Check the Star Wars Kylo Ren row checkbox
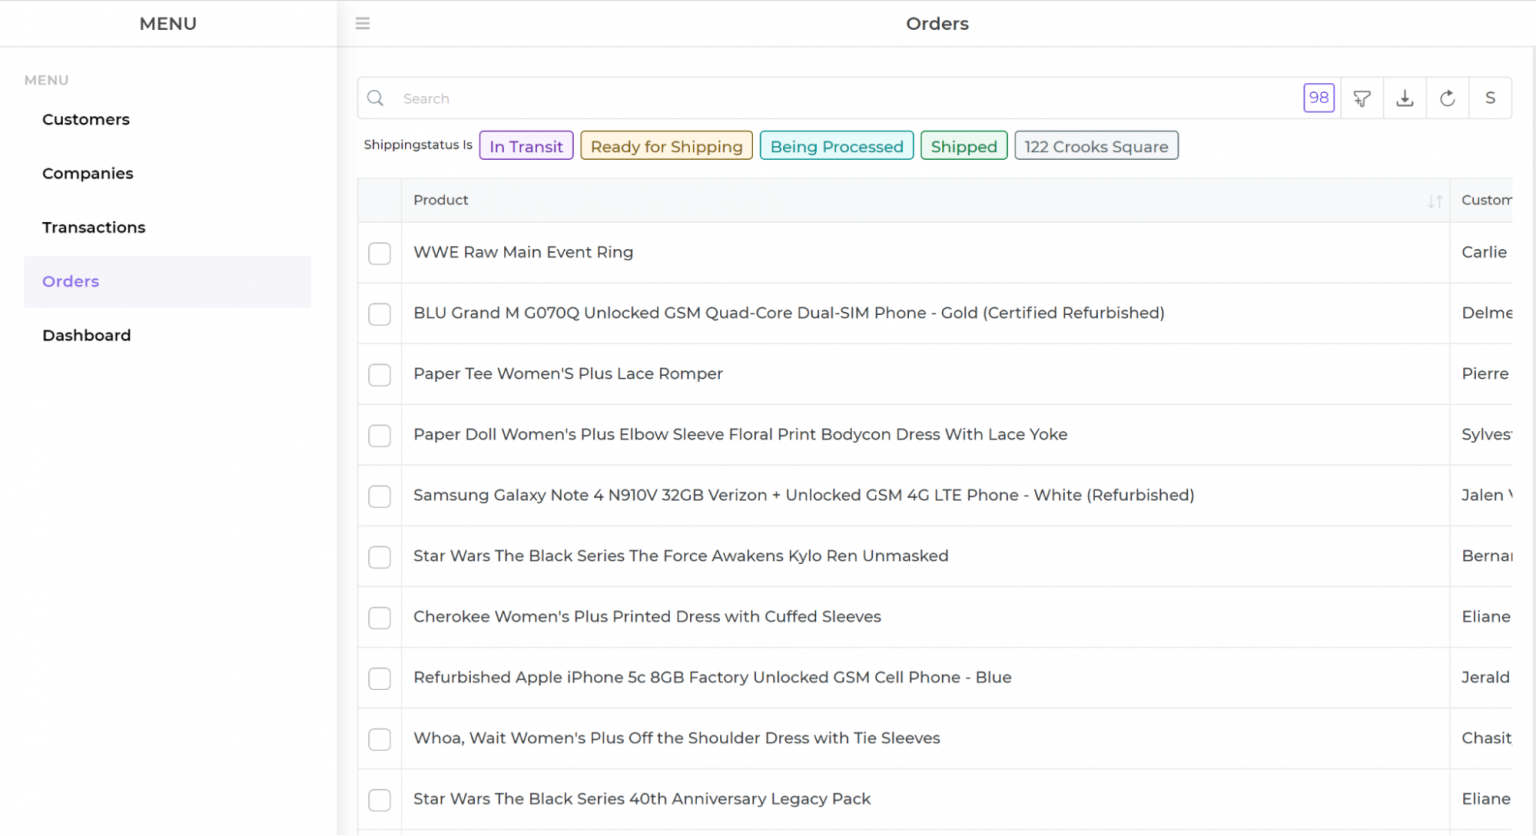This screenshot has width=1536, height=836. tap(379, 557)
